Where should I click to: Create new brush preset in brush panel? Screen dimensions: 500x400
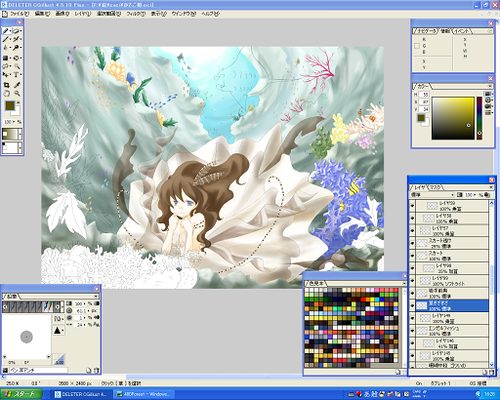[89, 370]
